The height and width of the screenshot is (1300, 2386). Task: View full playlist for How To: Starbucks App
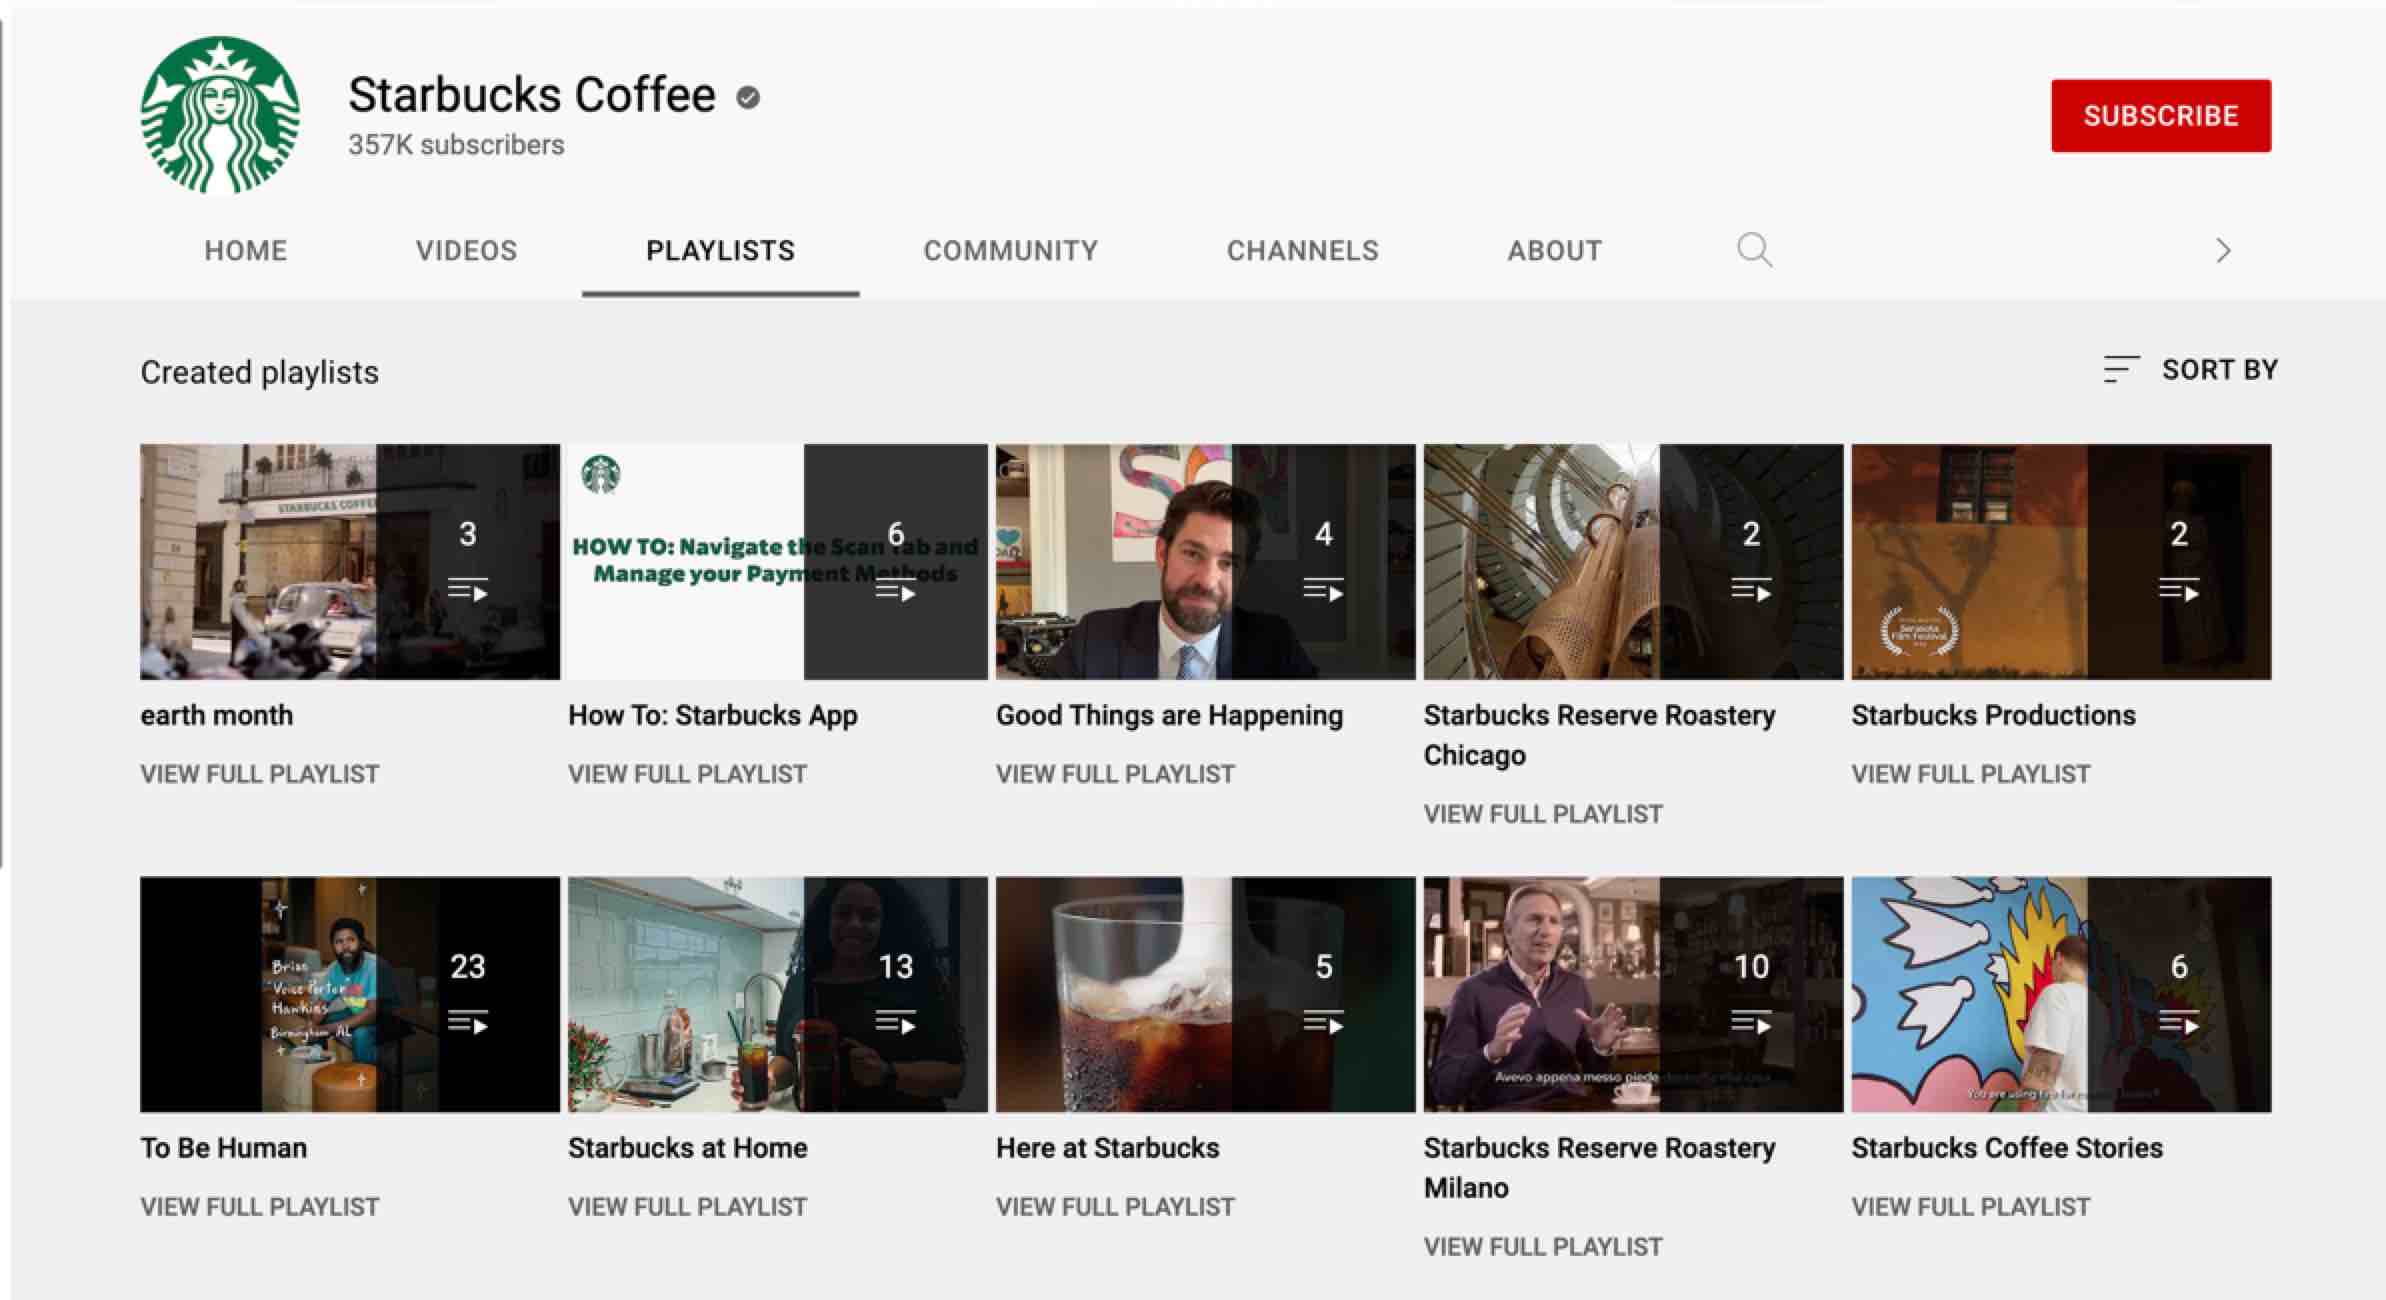687,774
